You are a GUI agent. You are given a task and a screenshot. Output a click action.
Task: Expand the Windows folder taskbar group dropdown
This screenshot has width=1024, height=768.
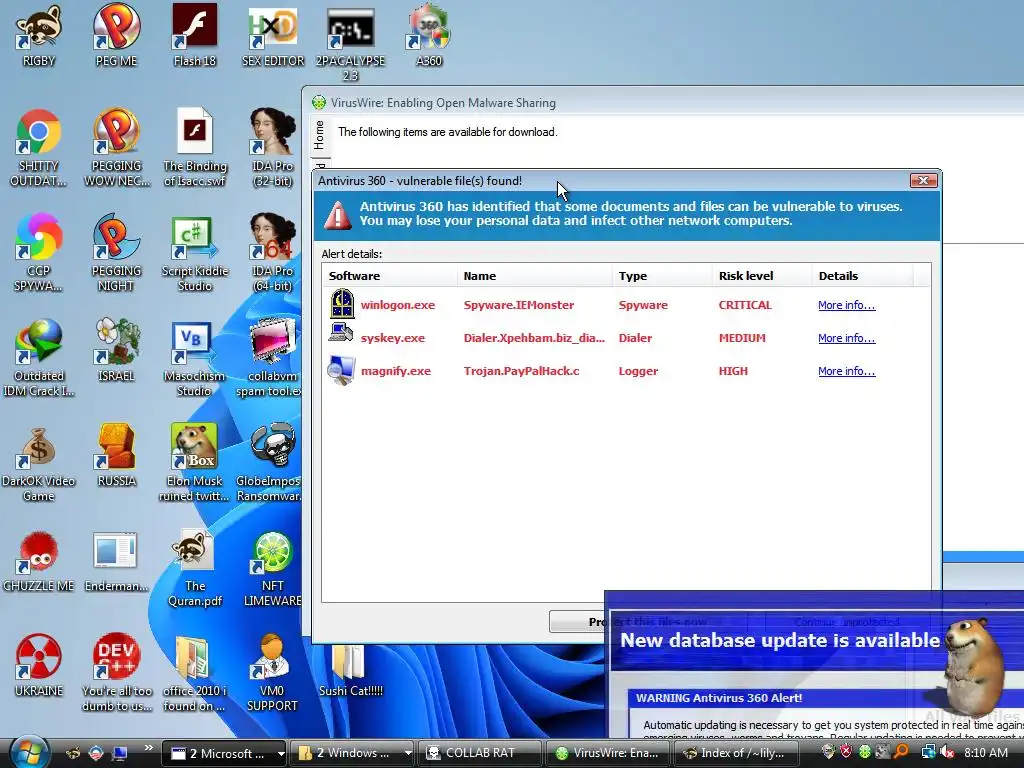click(x=408, y=754)
